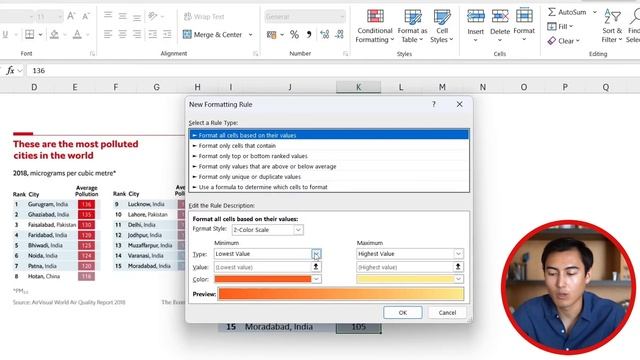Screen dimensions: 640x360
Task: Expand AutoSum dropdown arrow
Action: (x=595, y=12)
